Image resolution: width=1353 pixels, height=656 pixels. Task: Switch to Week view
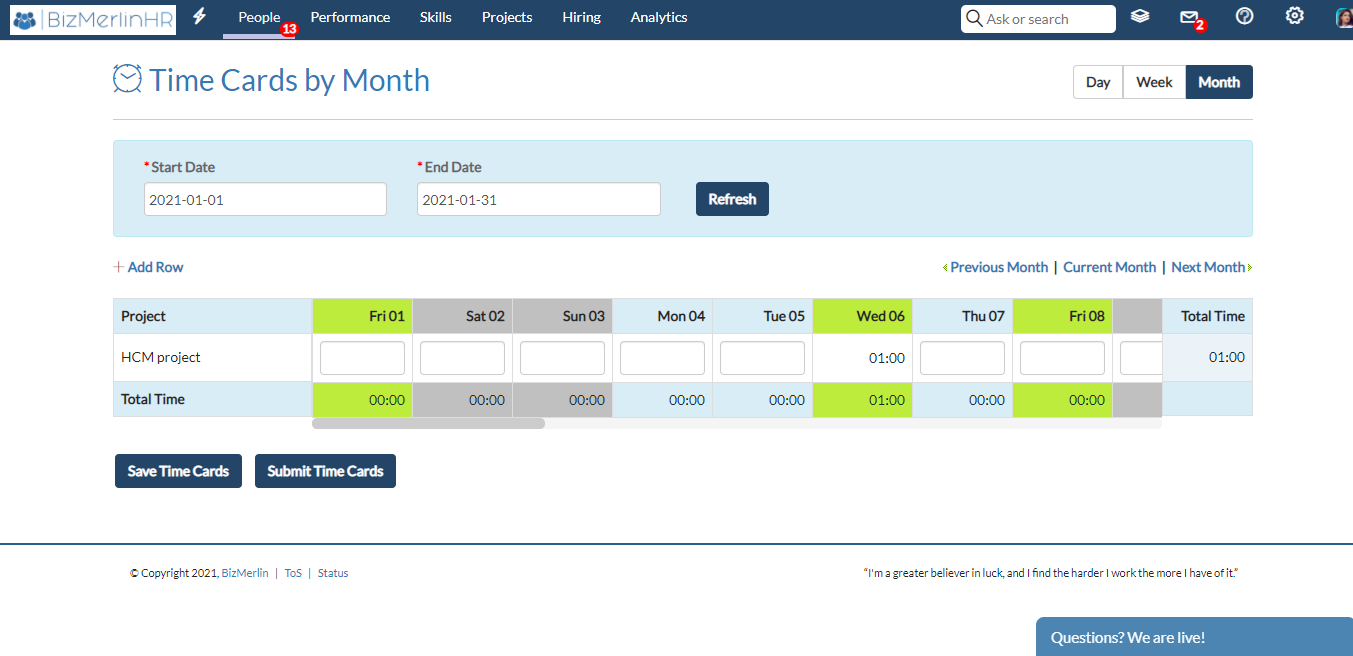point(1154,82)
